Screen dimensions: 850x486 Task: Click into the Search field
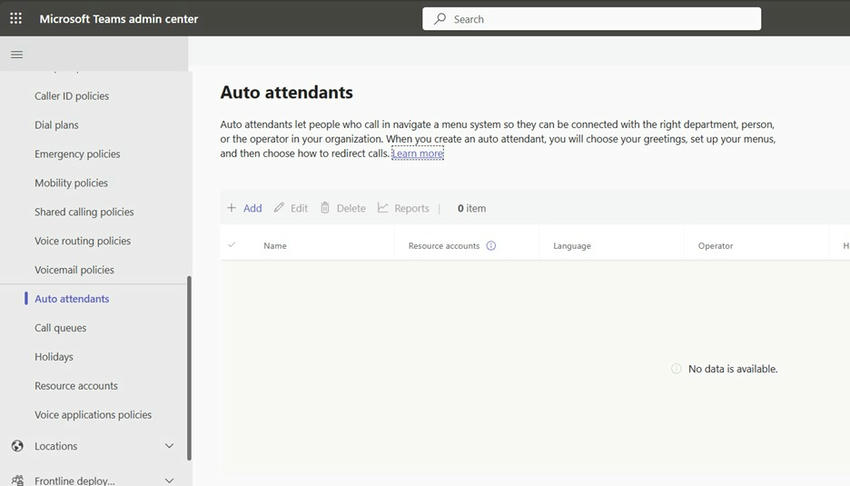[591, 19]
